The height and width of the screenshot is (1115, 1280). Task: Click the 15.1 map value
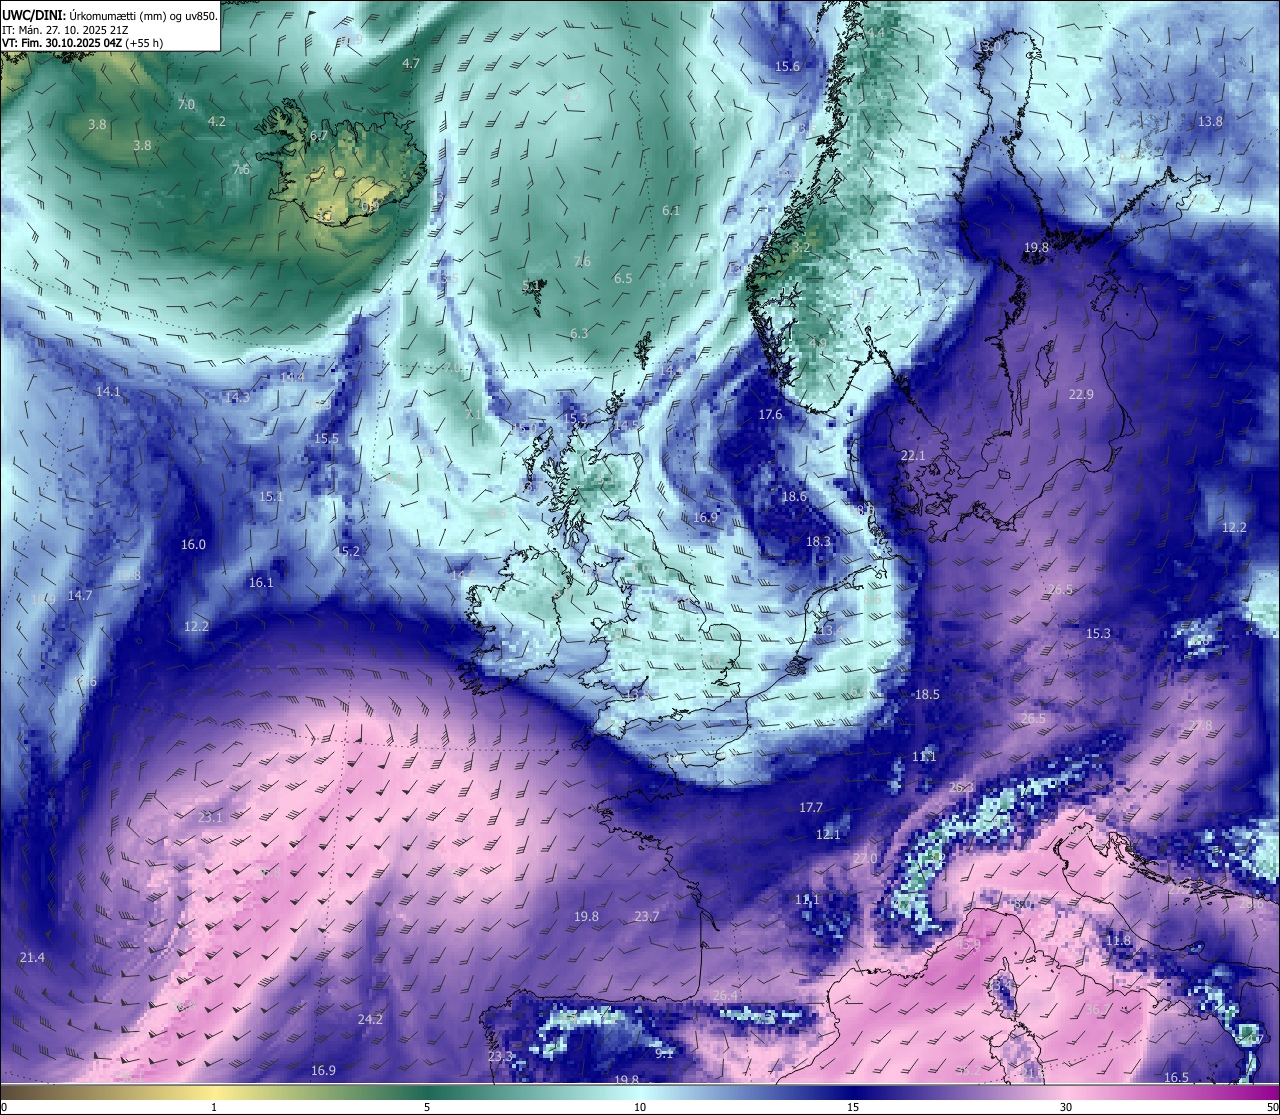[x=271, y=496]
